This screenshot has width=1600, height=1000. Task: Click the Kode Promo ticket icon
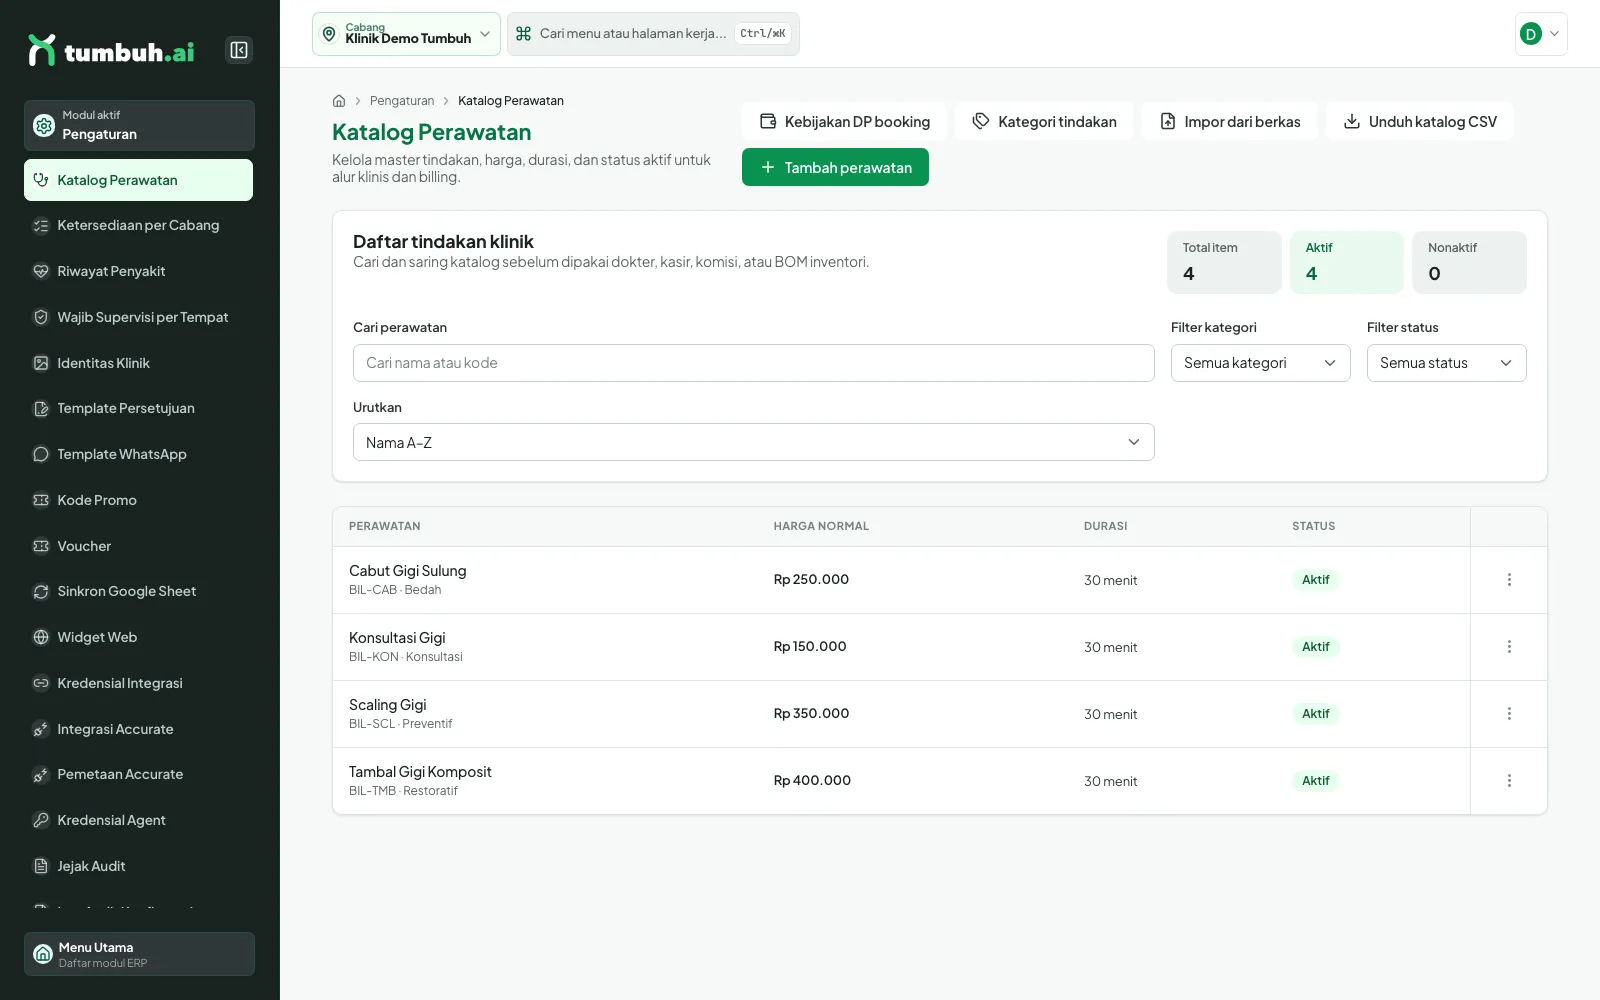tap(41, 500)
